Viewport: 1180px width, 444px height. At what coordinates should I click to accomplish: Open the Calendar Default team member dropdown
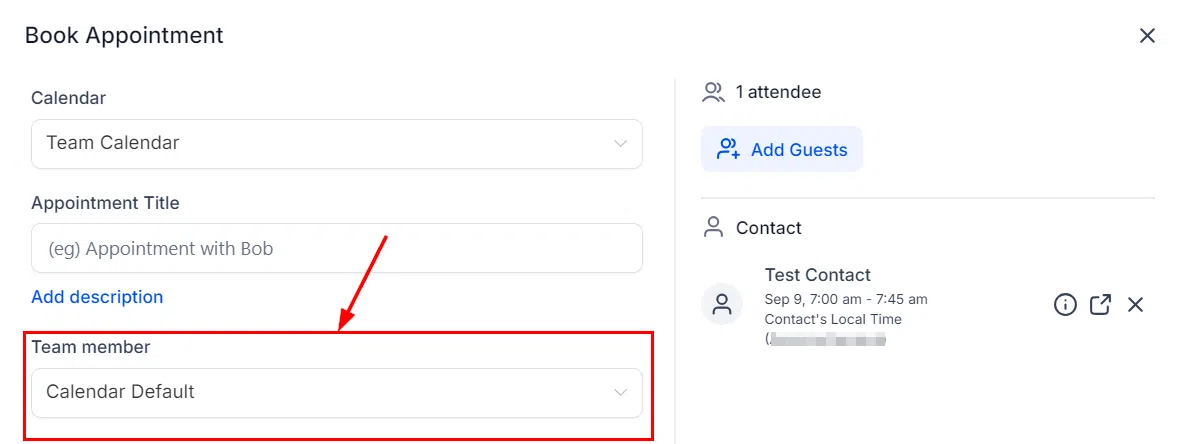tap(336, 392)
